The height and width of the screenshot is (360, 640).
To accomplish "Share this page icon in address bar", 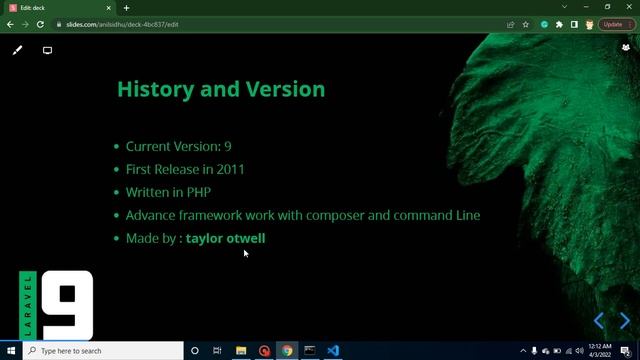I will click(x=510, y=24).
